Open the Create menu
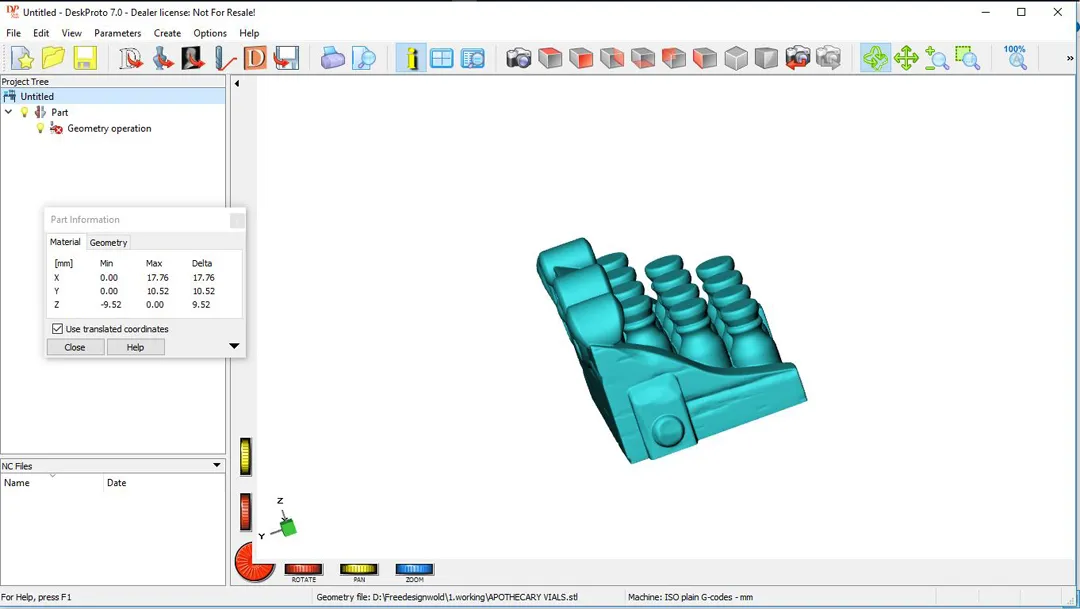 (x=167, y=33)
